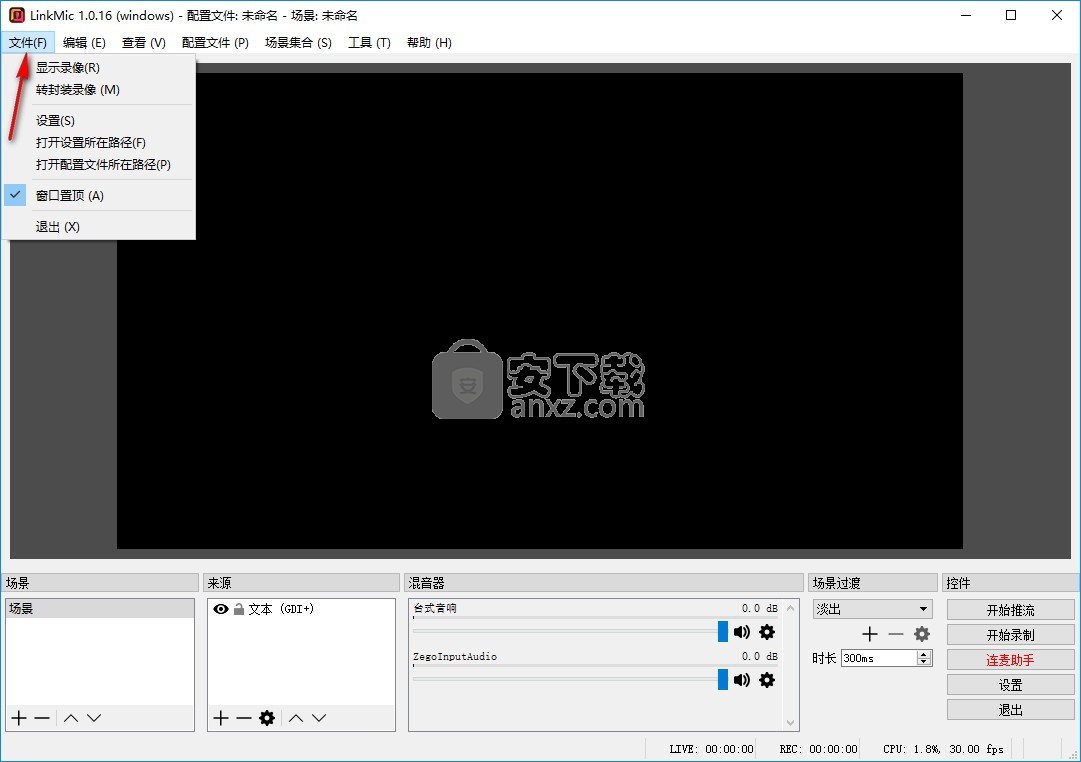Move the selected source up
This screenshot has height=762, width=1081.
297,718
